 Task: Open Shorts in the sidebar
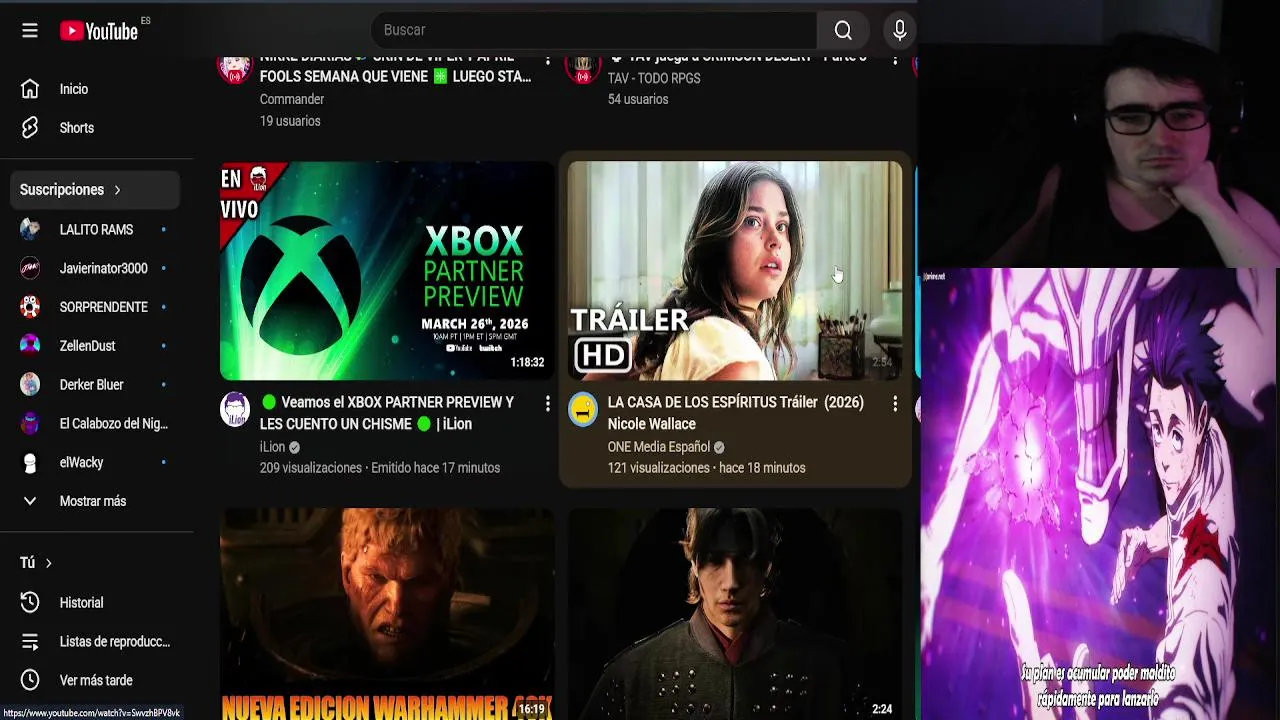[x=95, y=128]
